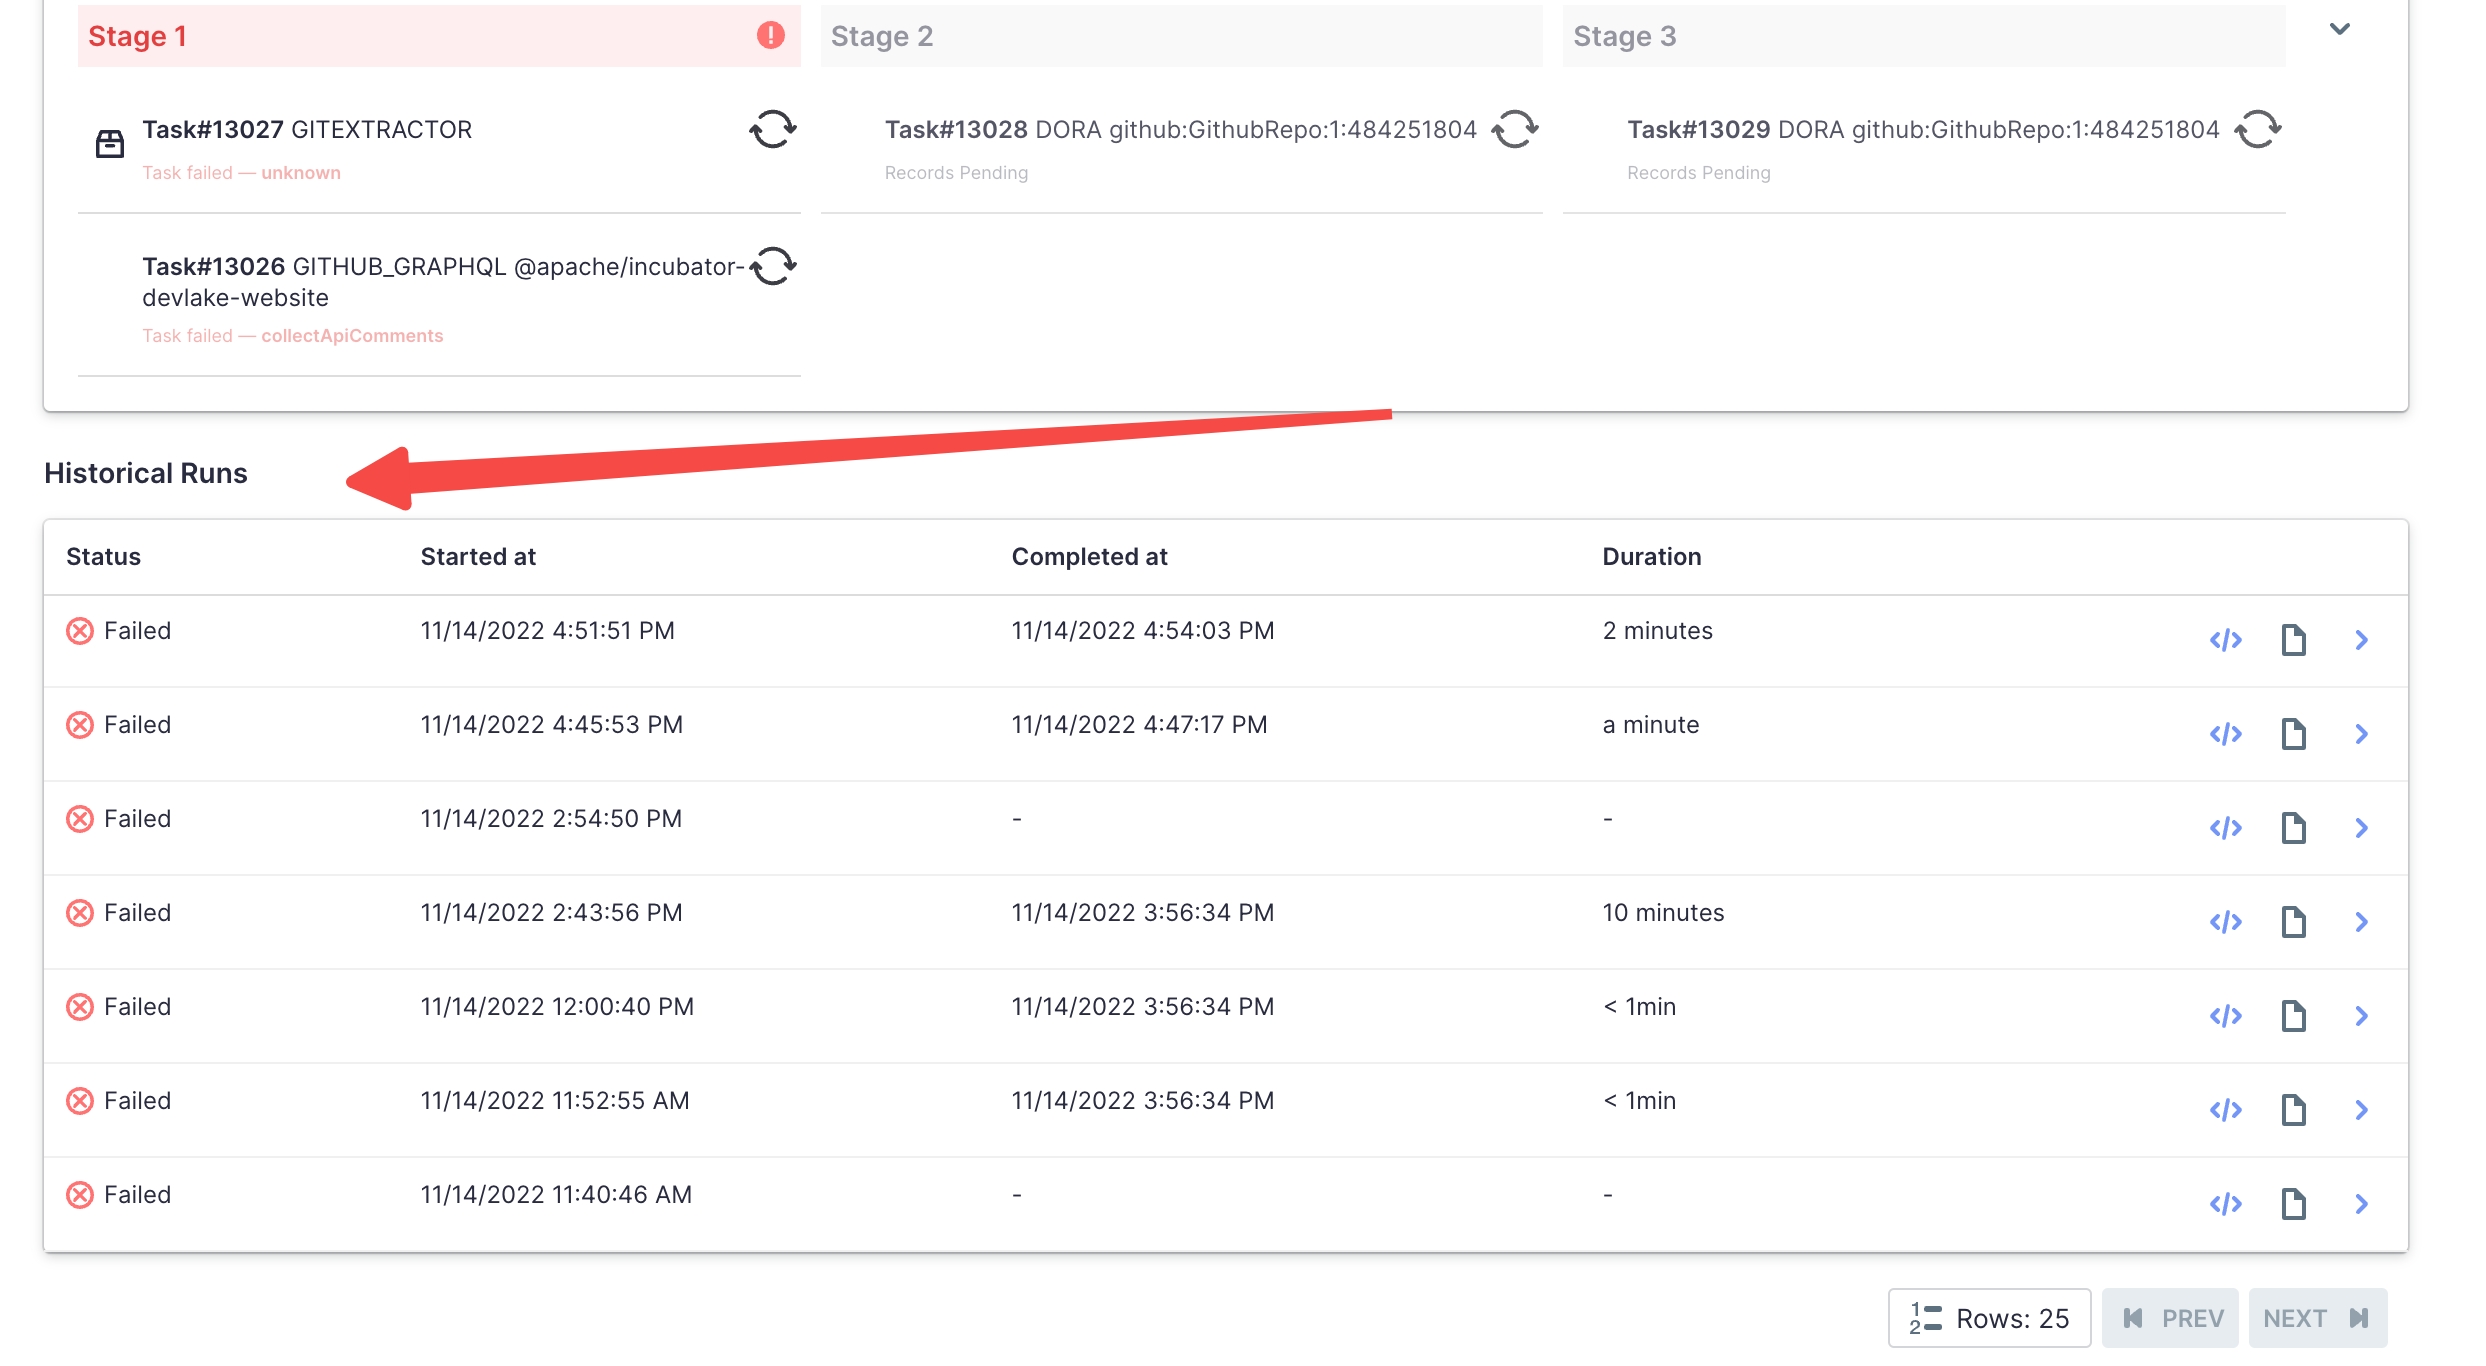Screen dimensions: 2486x1366
Task: Go to NEXT page
Action: 2317,1318
